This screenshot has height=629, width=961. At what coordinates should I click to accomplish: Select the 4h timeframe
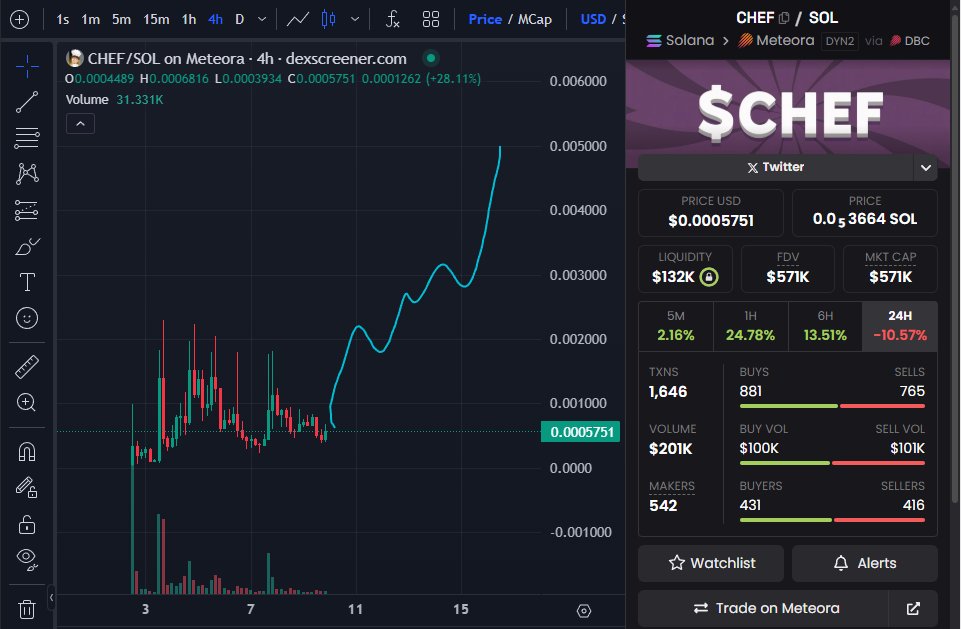click(x=215, y=20)
